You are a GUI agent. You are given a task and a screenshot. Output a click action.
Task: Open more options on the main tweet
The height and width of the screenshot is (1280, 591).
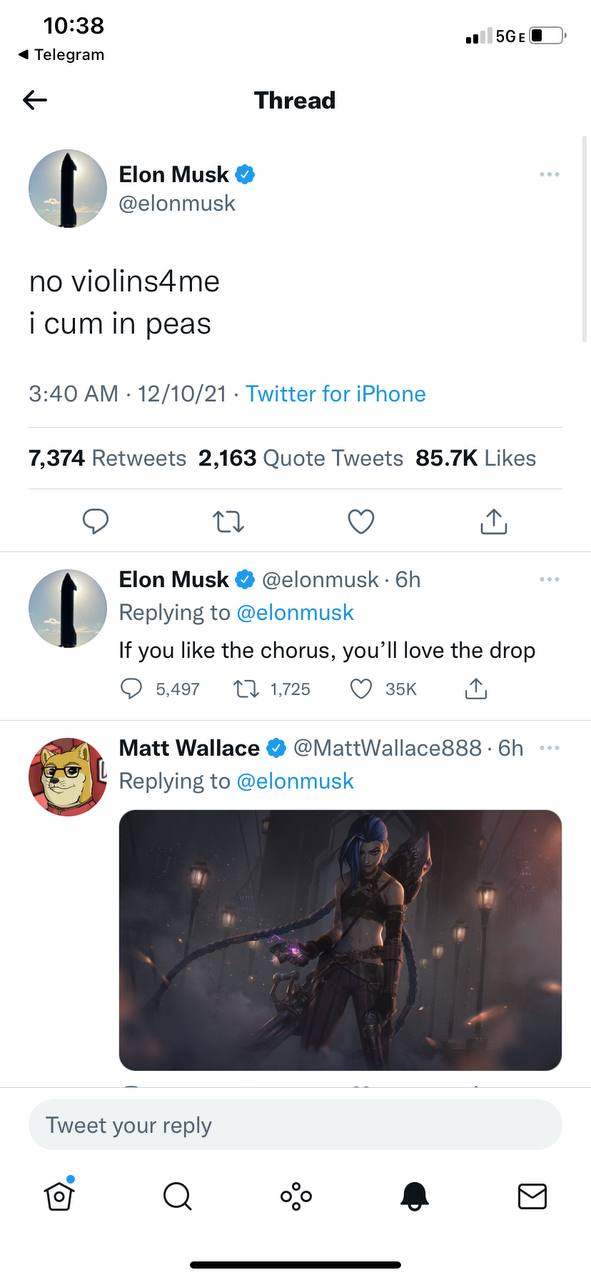[x=549, y=174]
